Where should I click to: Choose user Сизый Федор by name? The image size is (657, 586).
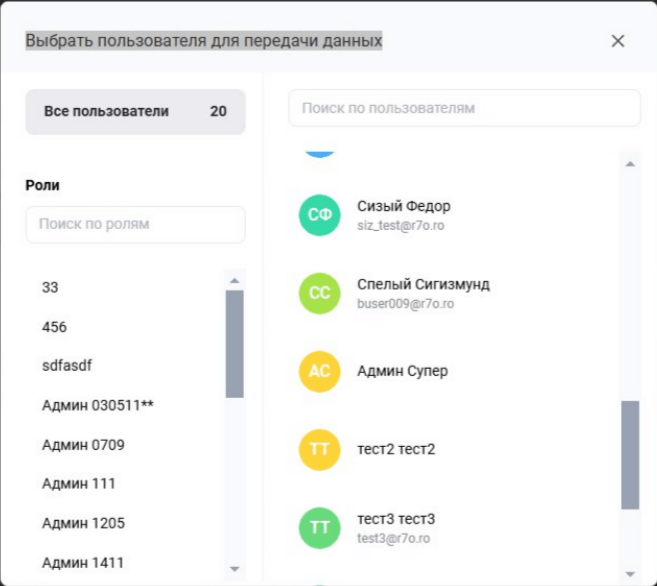coord(404,206)
